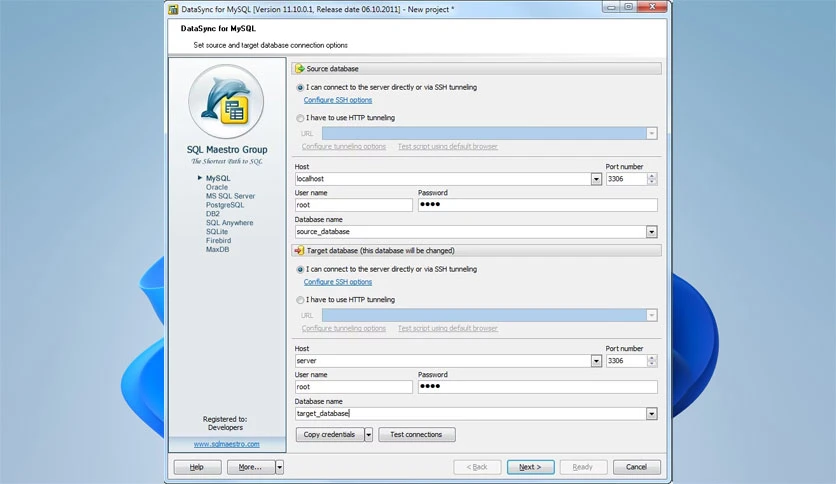The width and height of the screenshot is (836, 484).
Task: Increase the target port number
Action: tap(652, 358)
